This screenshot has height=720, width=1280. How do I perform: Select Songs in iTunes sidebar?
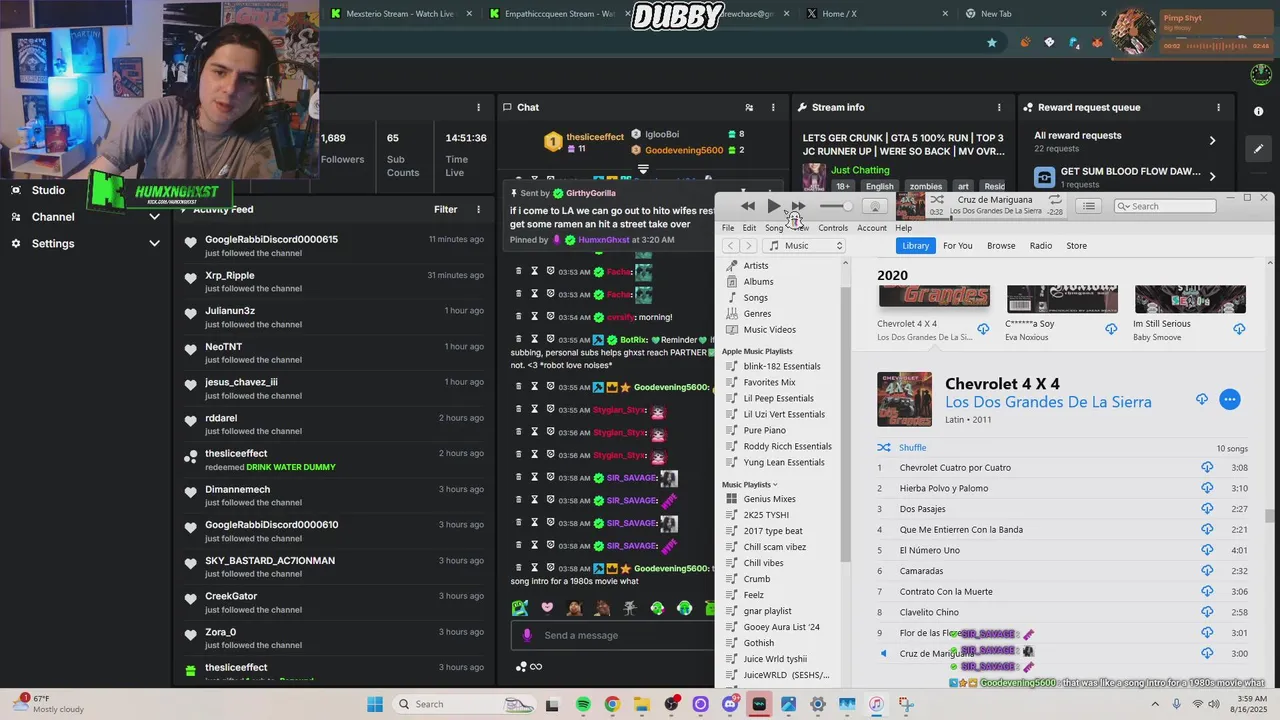pos(756,298)
